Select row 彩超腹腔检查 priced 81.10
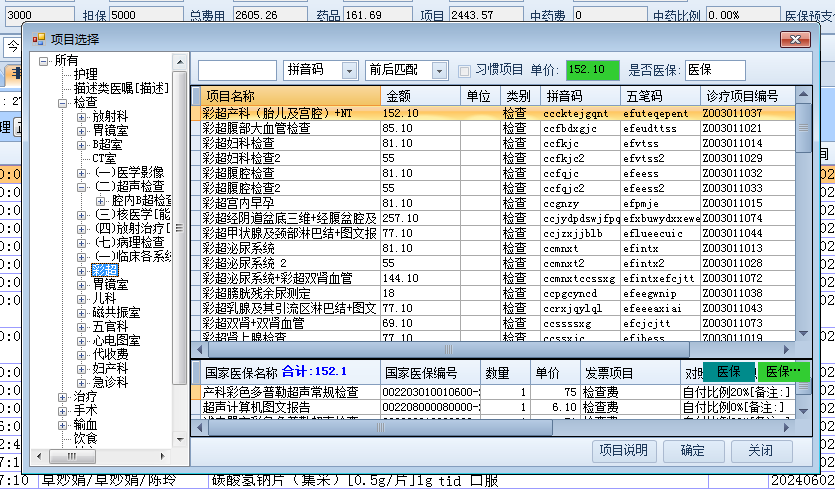The image size is (835, 503). click(x=493, y=173)
